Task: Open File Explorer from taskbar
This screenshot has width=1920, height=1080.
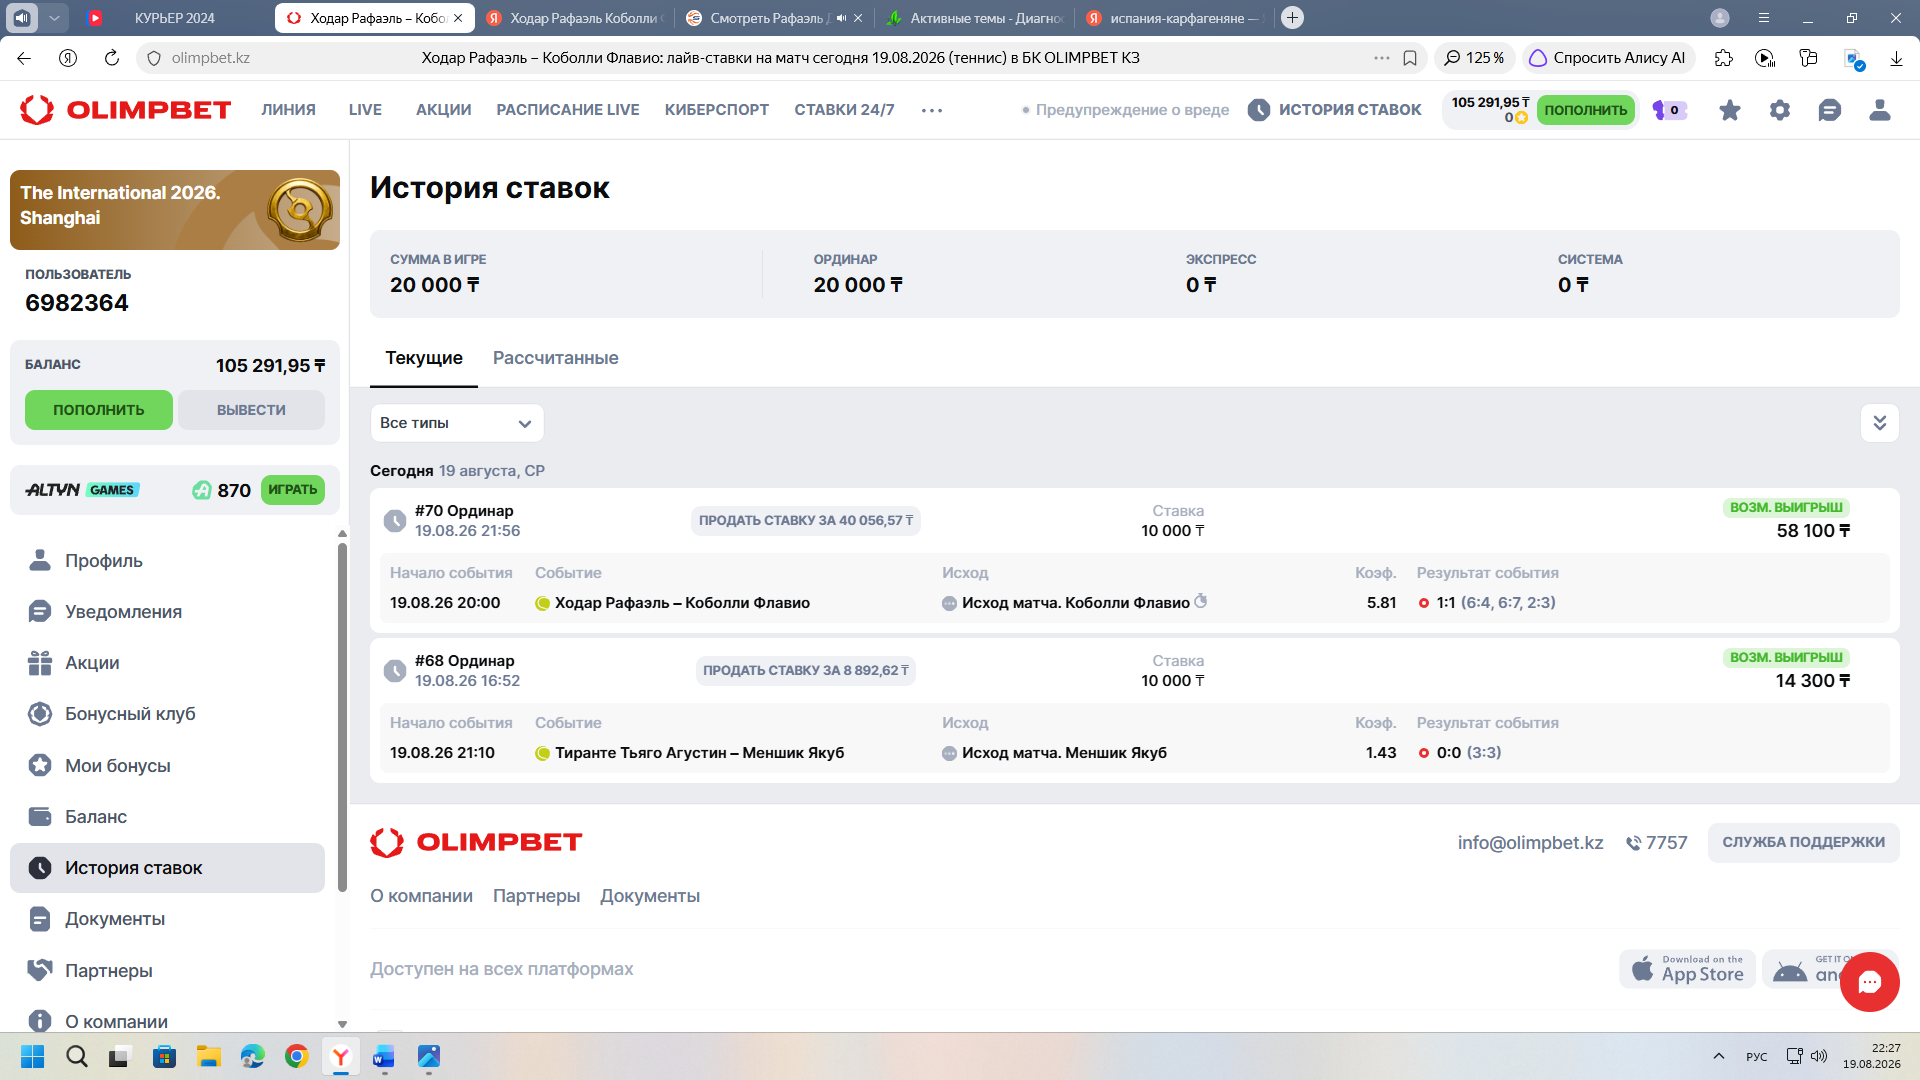Action: tap(208, 1056)
